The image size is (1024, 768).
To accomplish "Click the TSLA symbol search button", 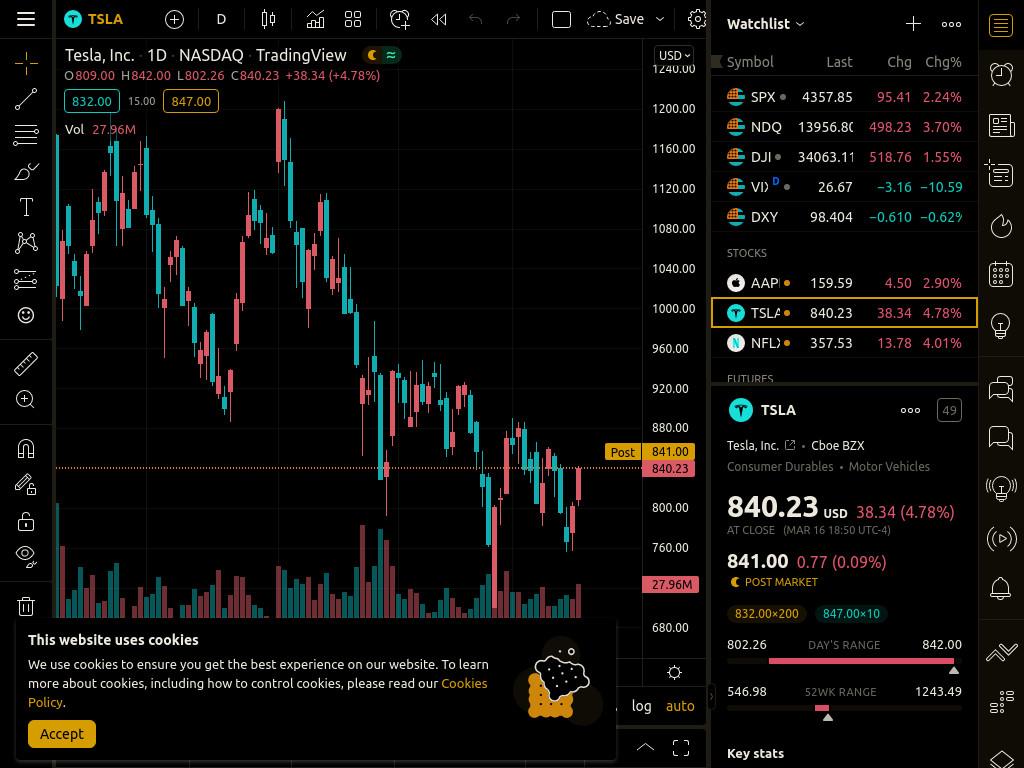I will [x=94, y=19].
